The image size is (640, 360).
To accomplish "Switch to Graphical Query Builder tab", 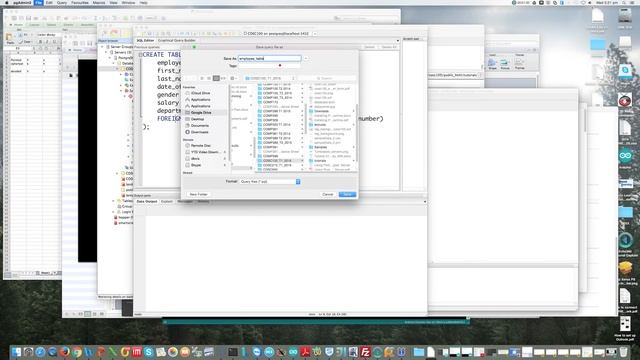I will 177,40.
